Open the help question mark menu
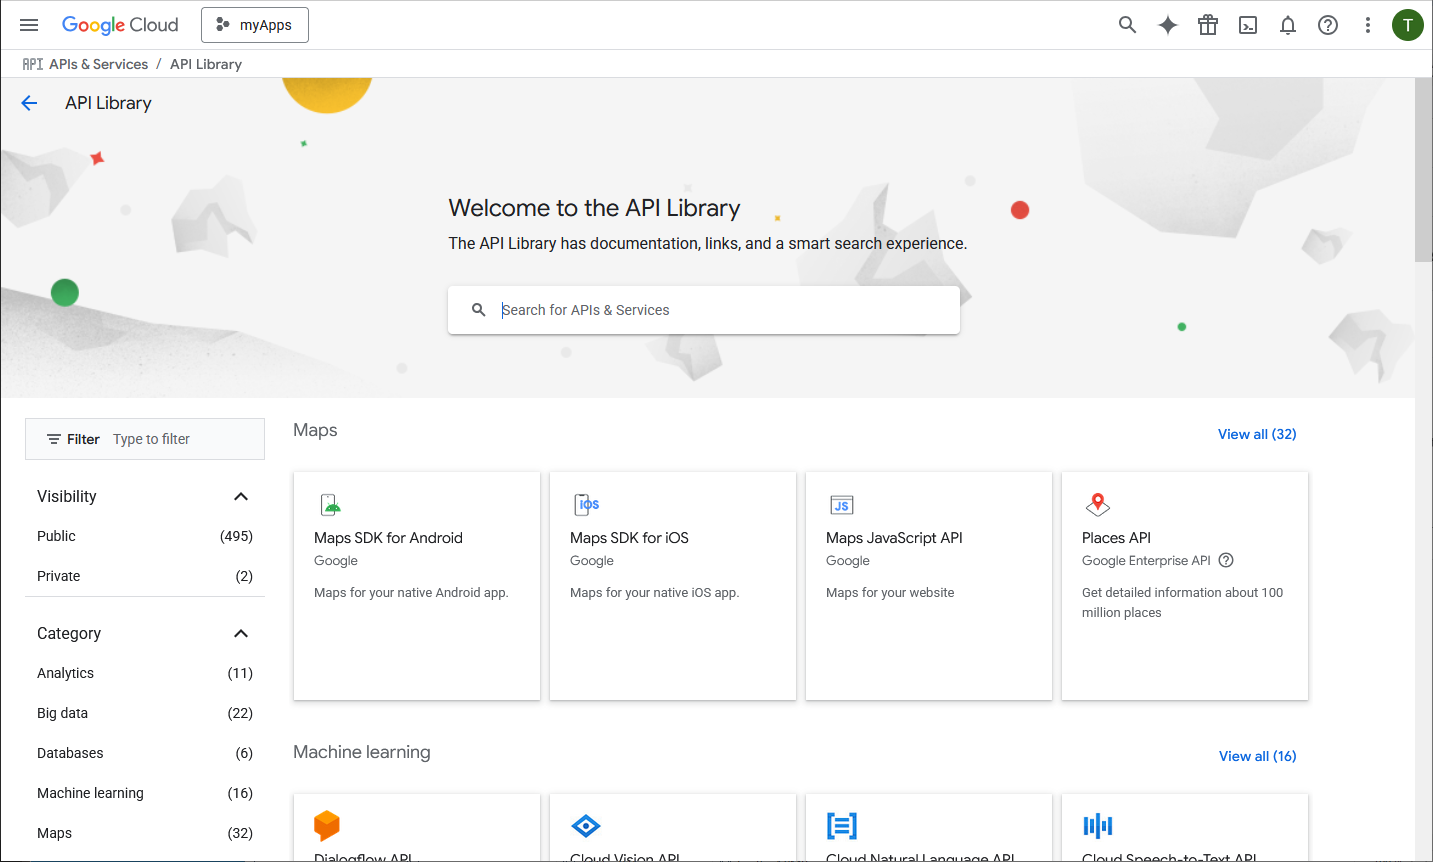 (1328, 25)
